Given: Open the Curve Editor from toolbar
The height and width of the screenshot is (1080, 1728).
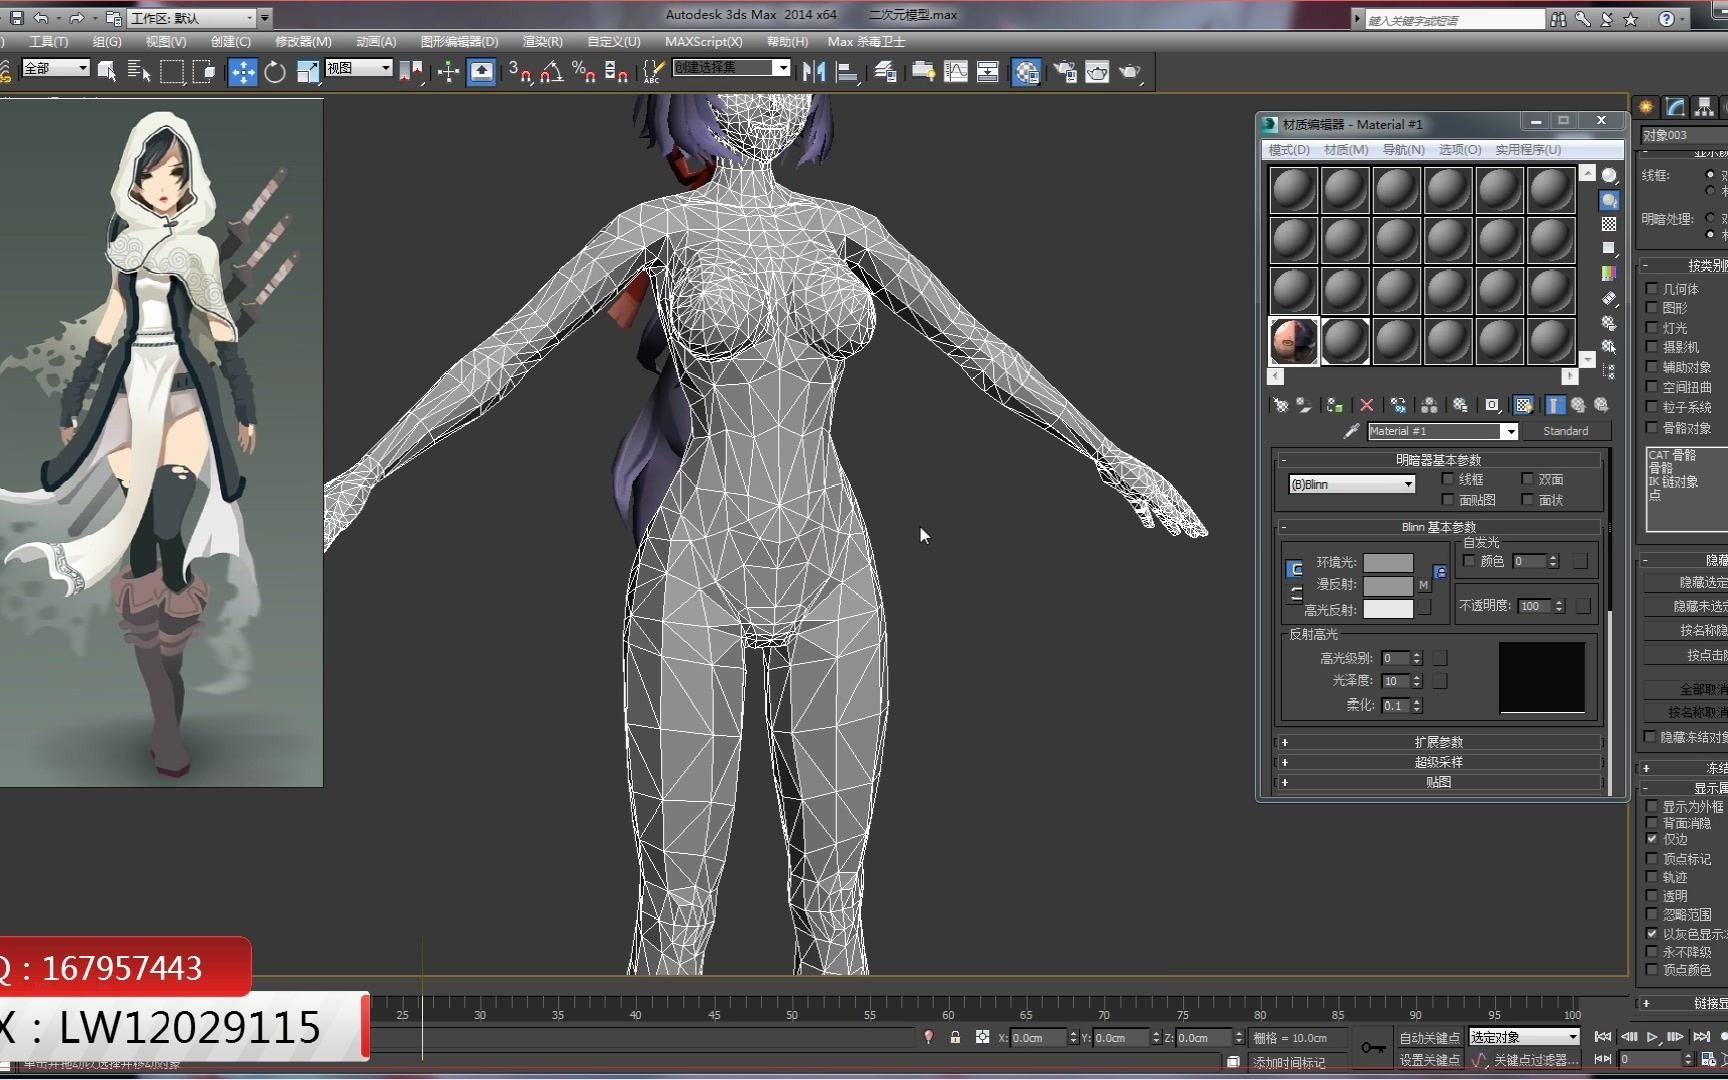Looking at the screenshot, I should (x=956, y=71).
